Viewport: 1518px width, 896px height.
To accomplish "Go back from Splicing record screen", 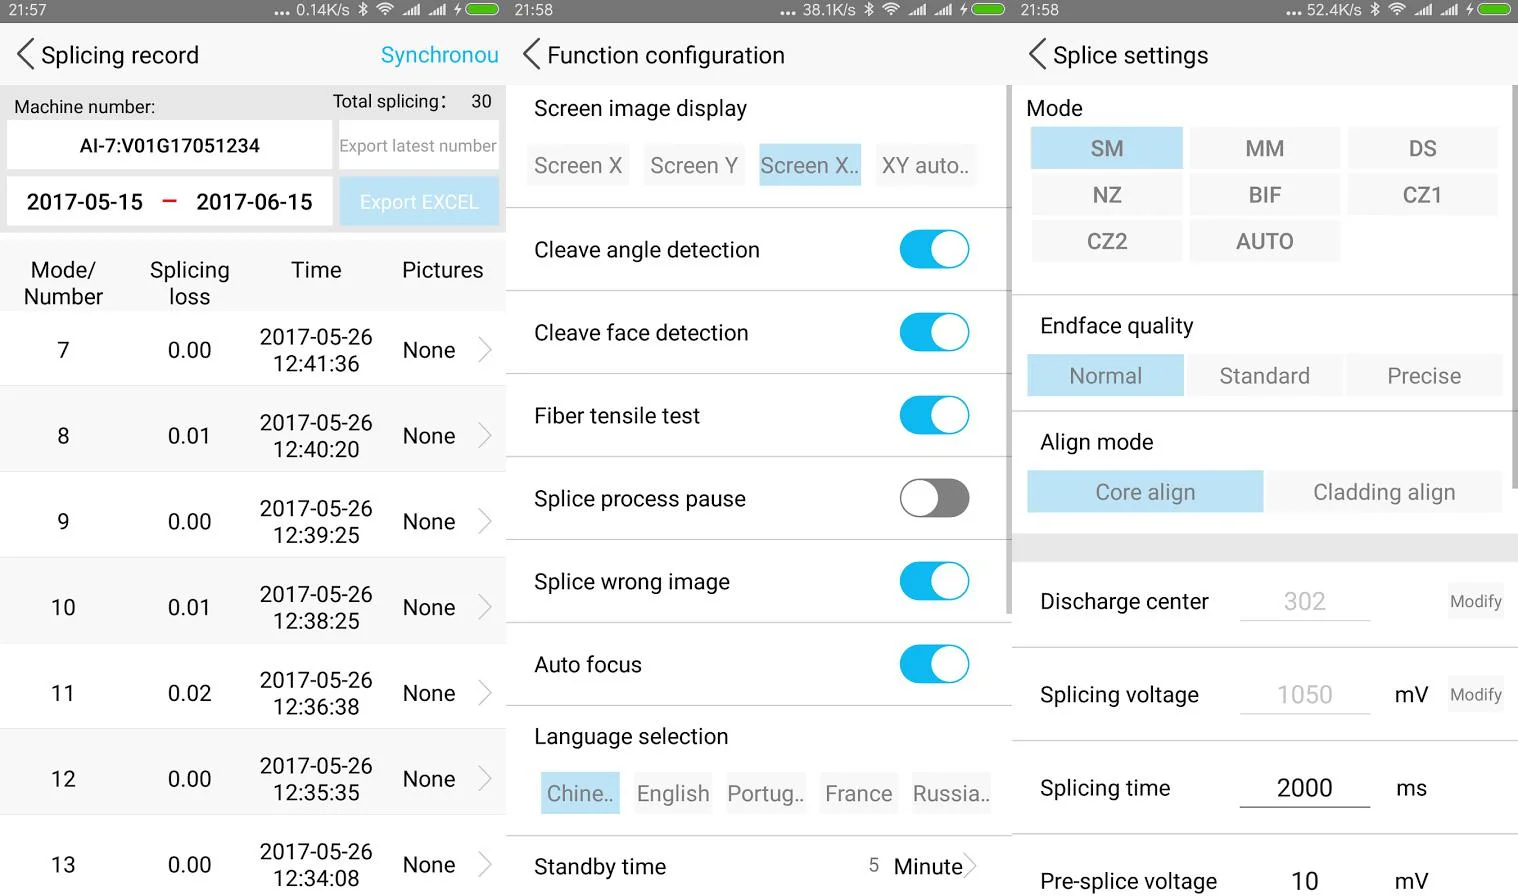I will pyautogui.click(x=25, y=55).
